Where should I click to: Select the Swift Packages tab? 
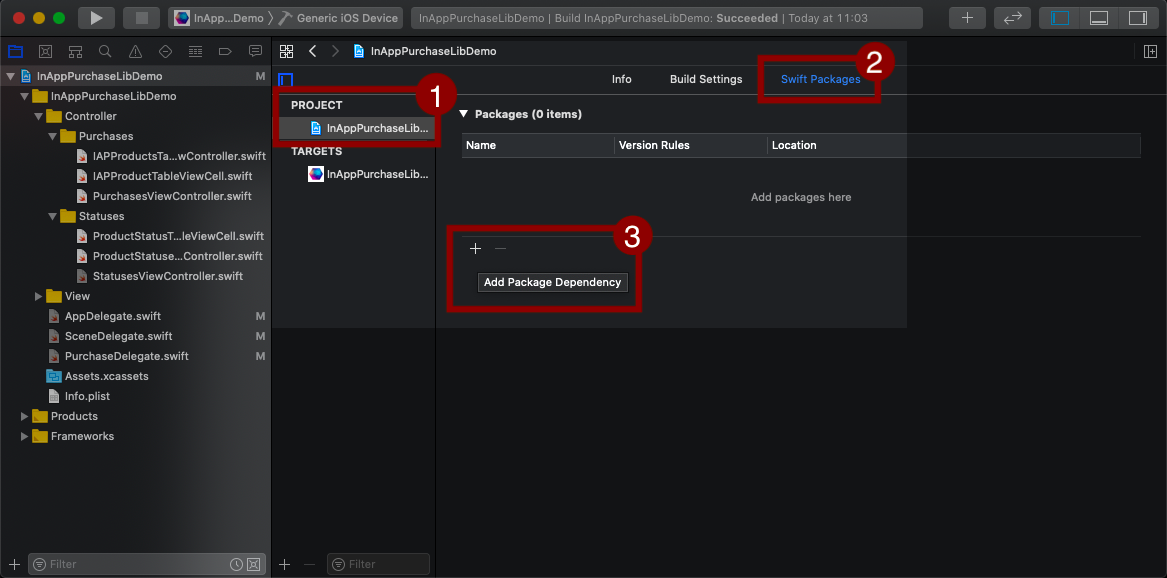pos(820,80)
